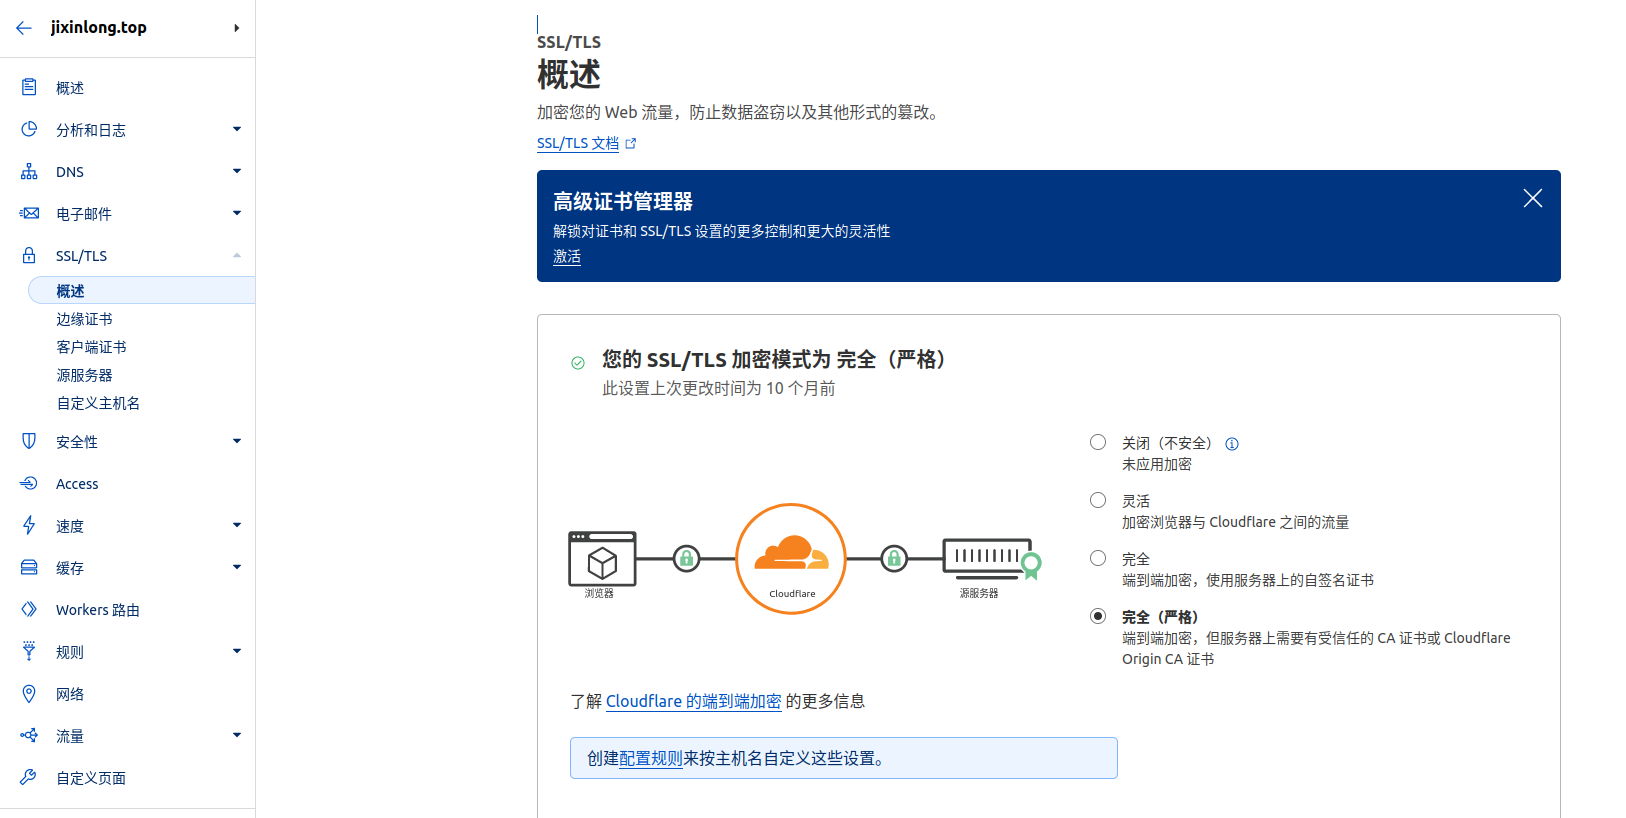The height and width of the screenshot is (818, 1626).
Task: Click the DNS network icon
Action: [29, 171]
